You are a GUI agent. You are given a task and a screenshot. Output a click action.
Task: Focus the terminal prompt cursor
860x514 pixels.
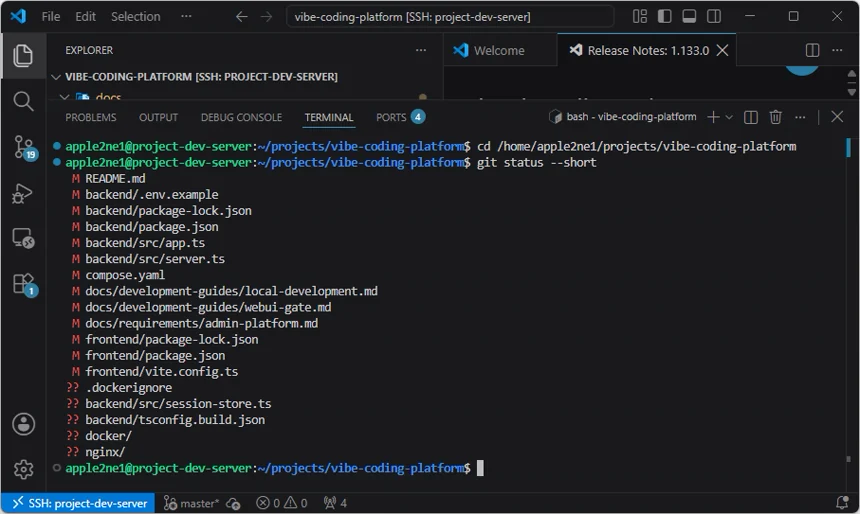tap(480, 468)
